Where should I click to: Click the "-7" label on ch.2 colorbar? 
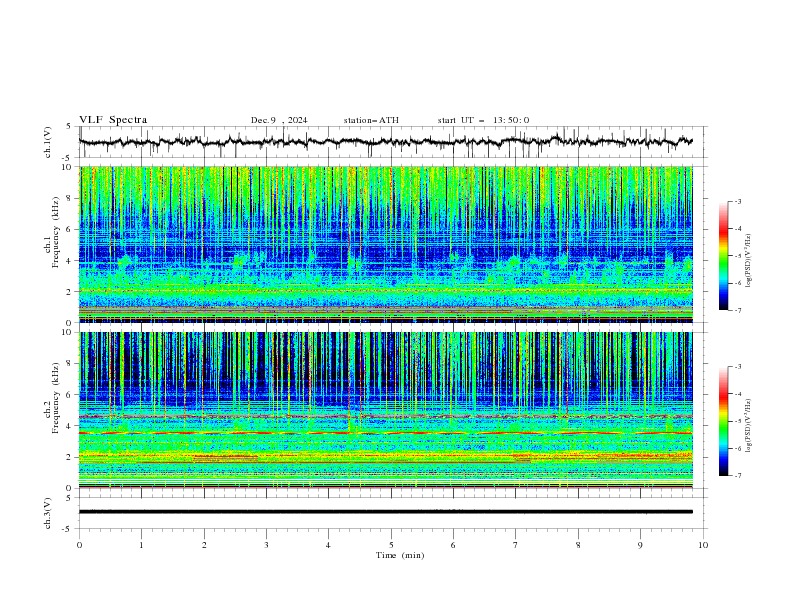point(737,476)
